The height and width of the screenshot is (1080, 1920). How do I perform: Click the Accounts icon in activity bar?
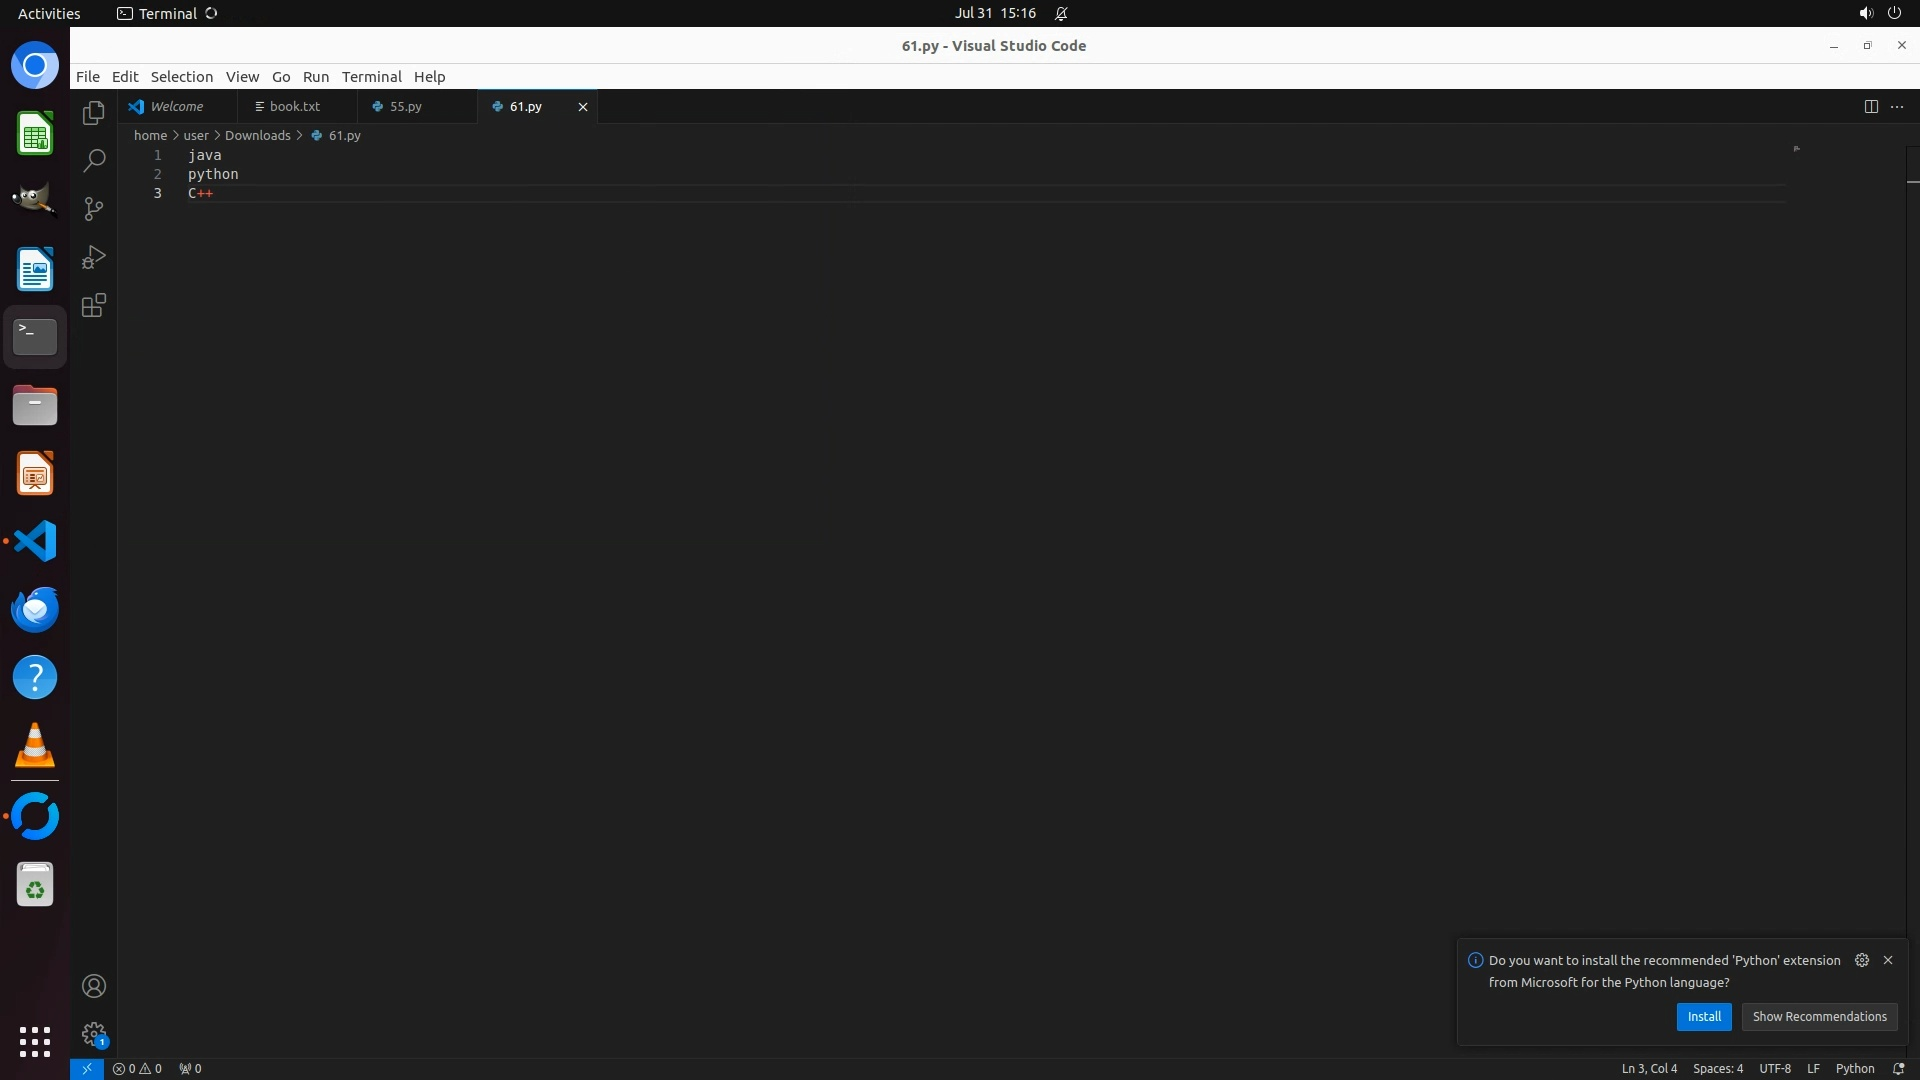tap(94, 986)
